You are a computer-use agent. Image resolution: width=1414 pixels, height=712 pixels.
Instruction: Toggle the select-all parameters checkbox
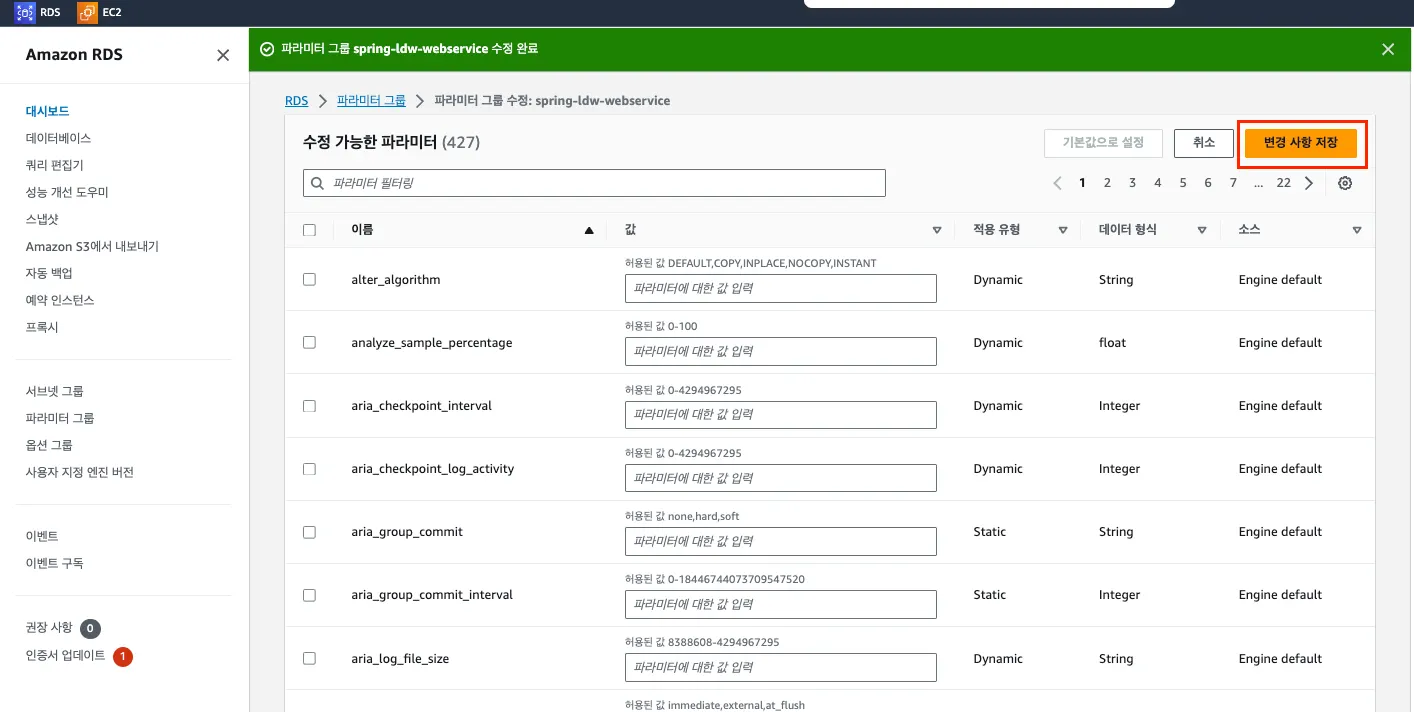(x=309, y=230)
